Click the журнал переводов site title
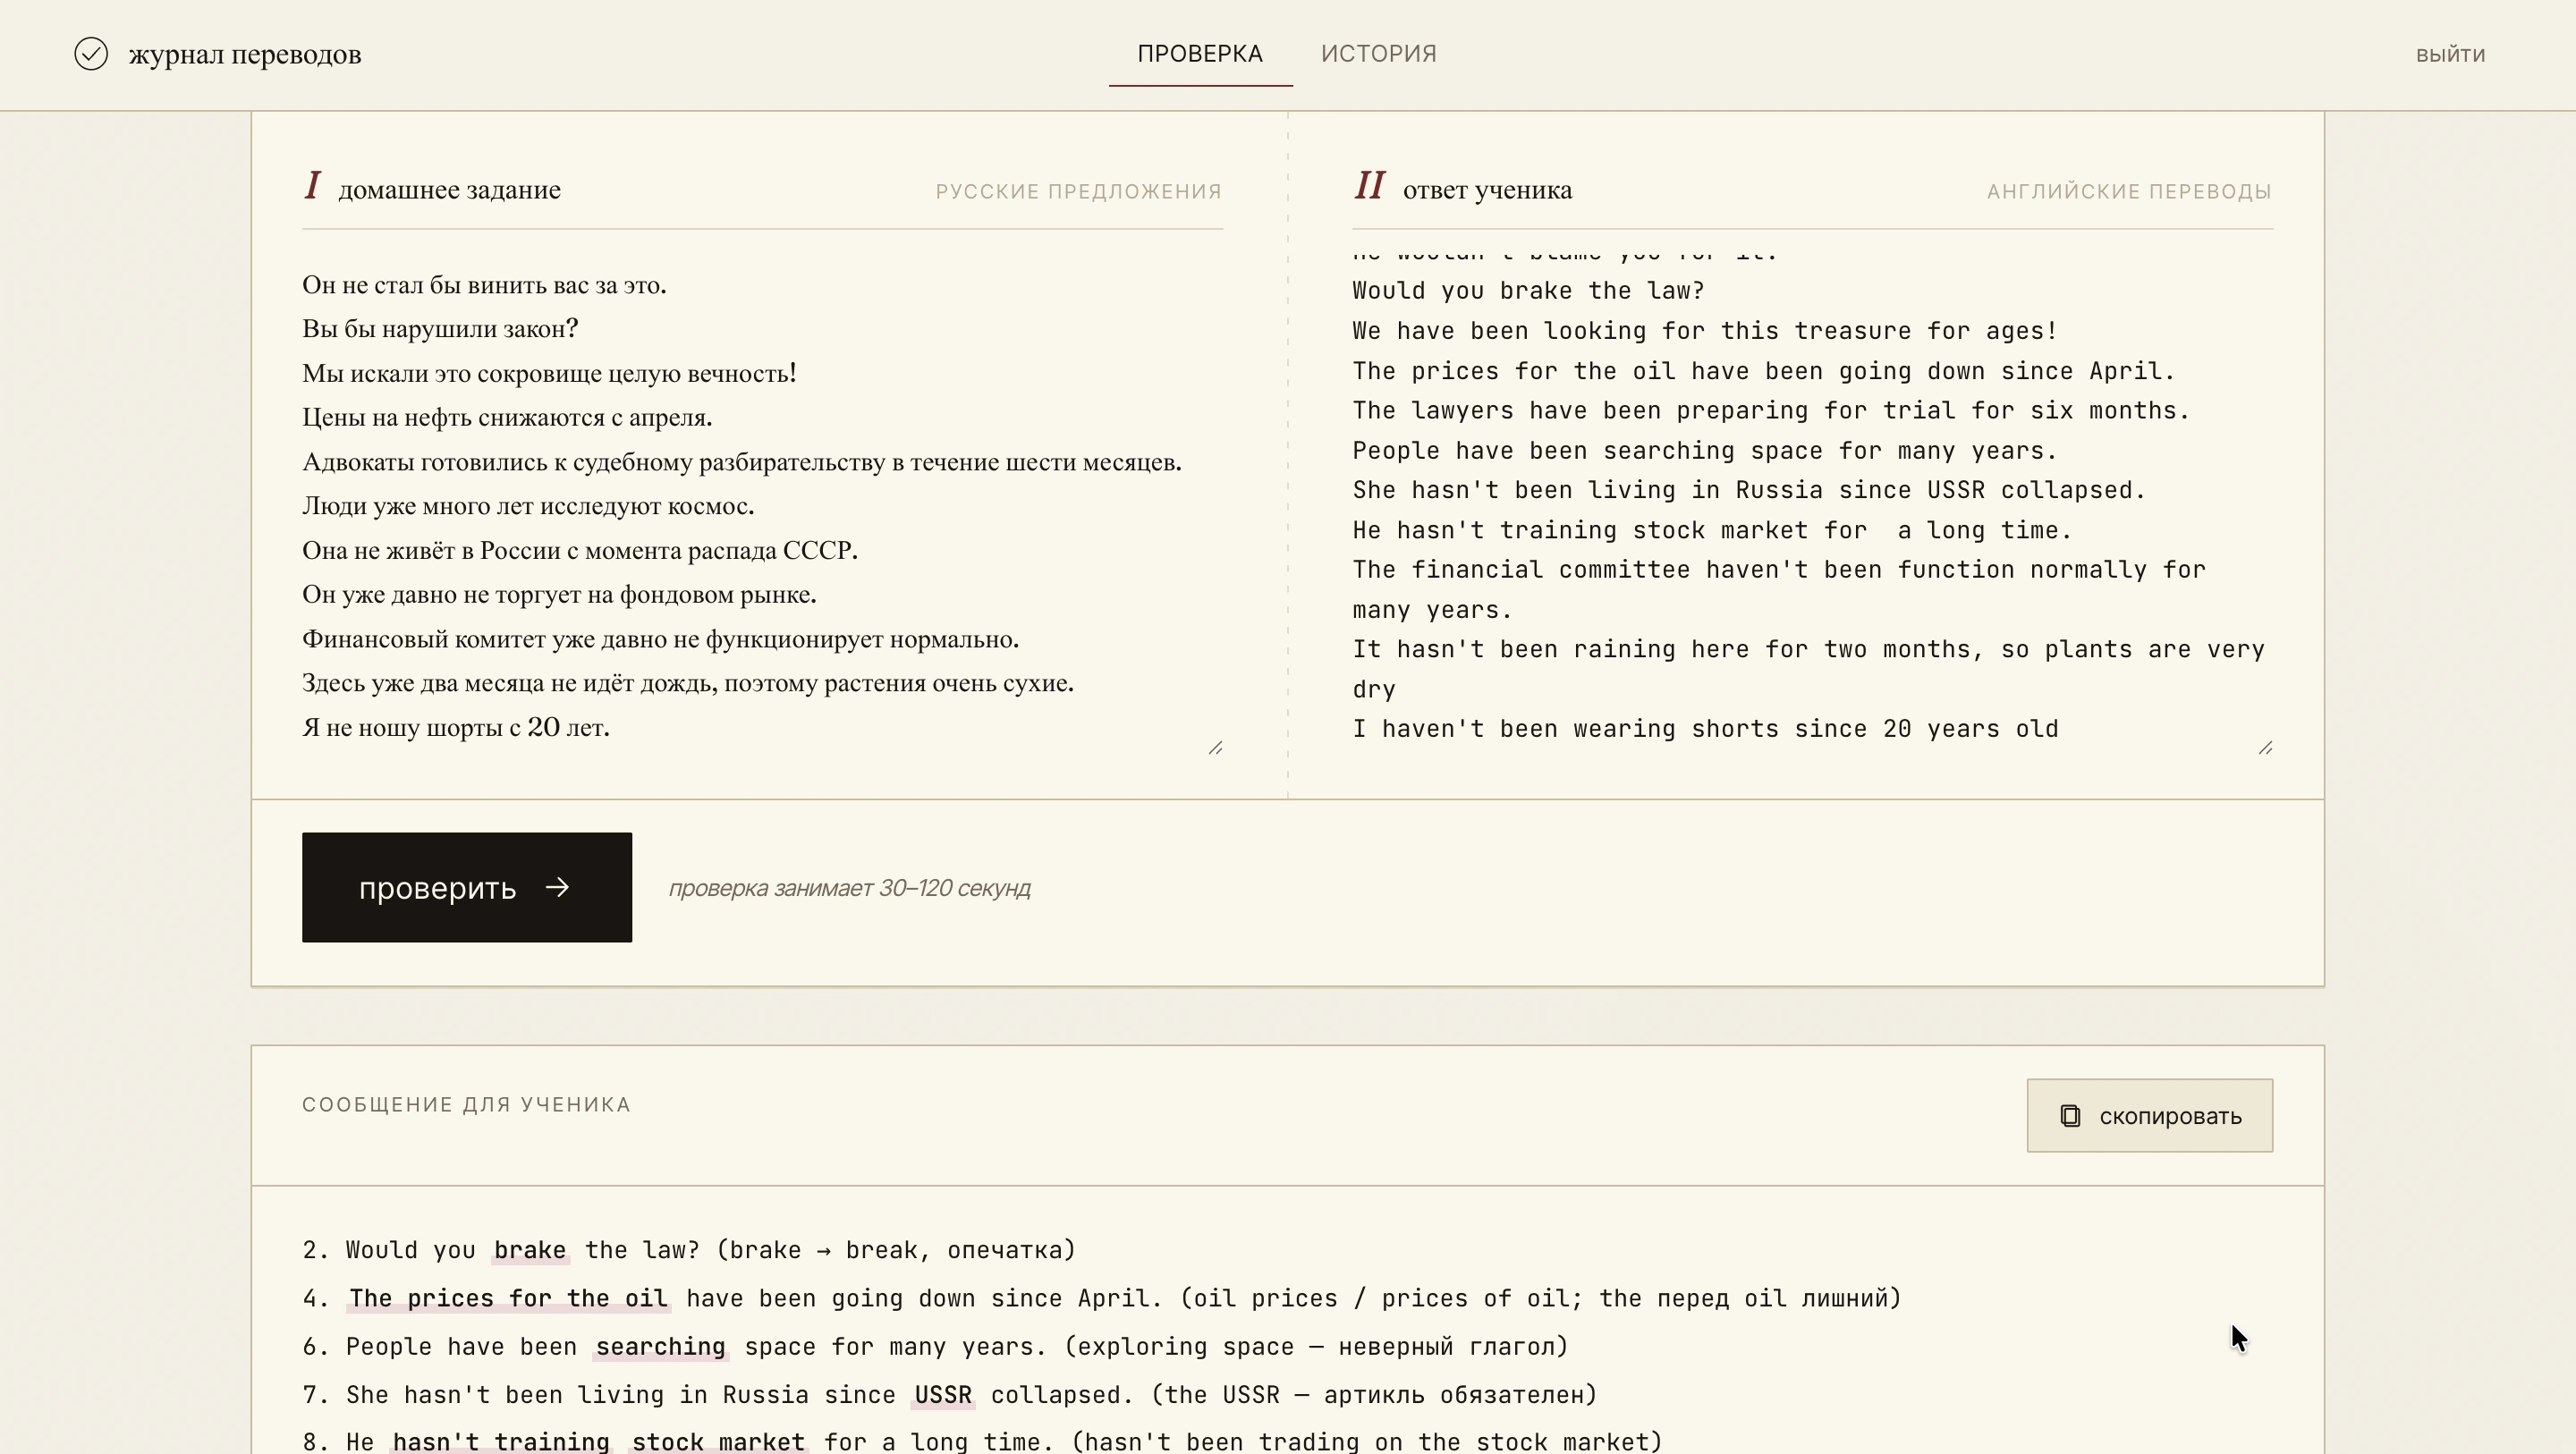 pos(245,54)
